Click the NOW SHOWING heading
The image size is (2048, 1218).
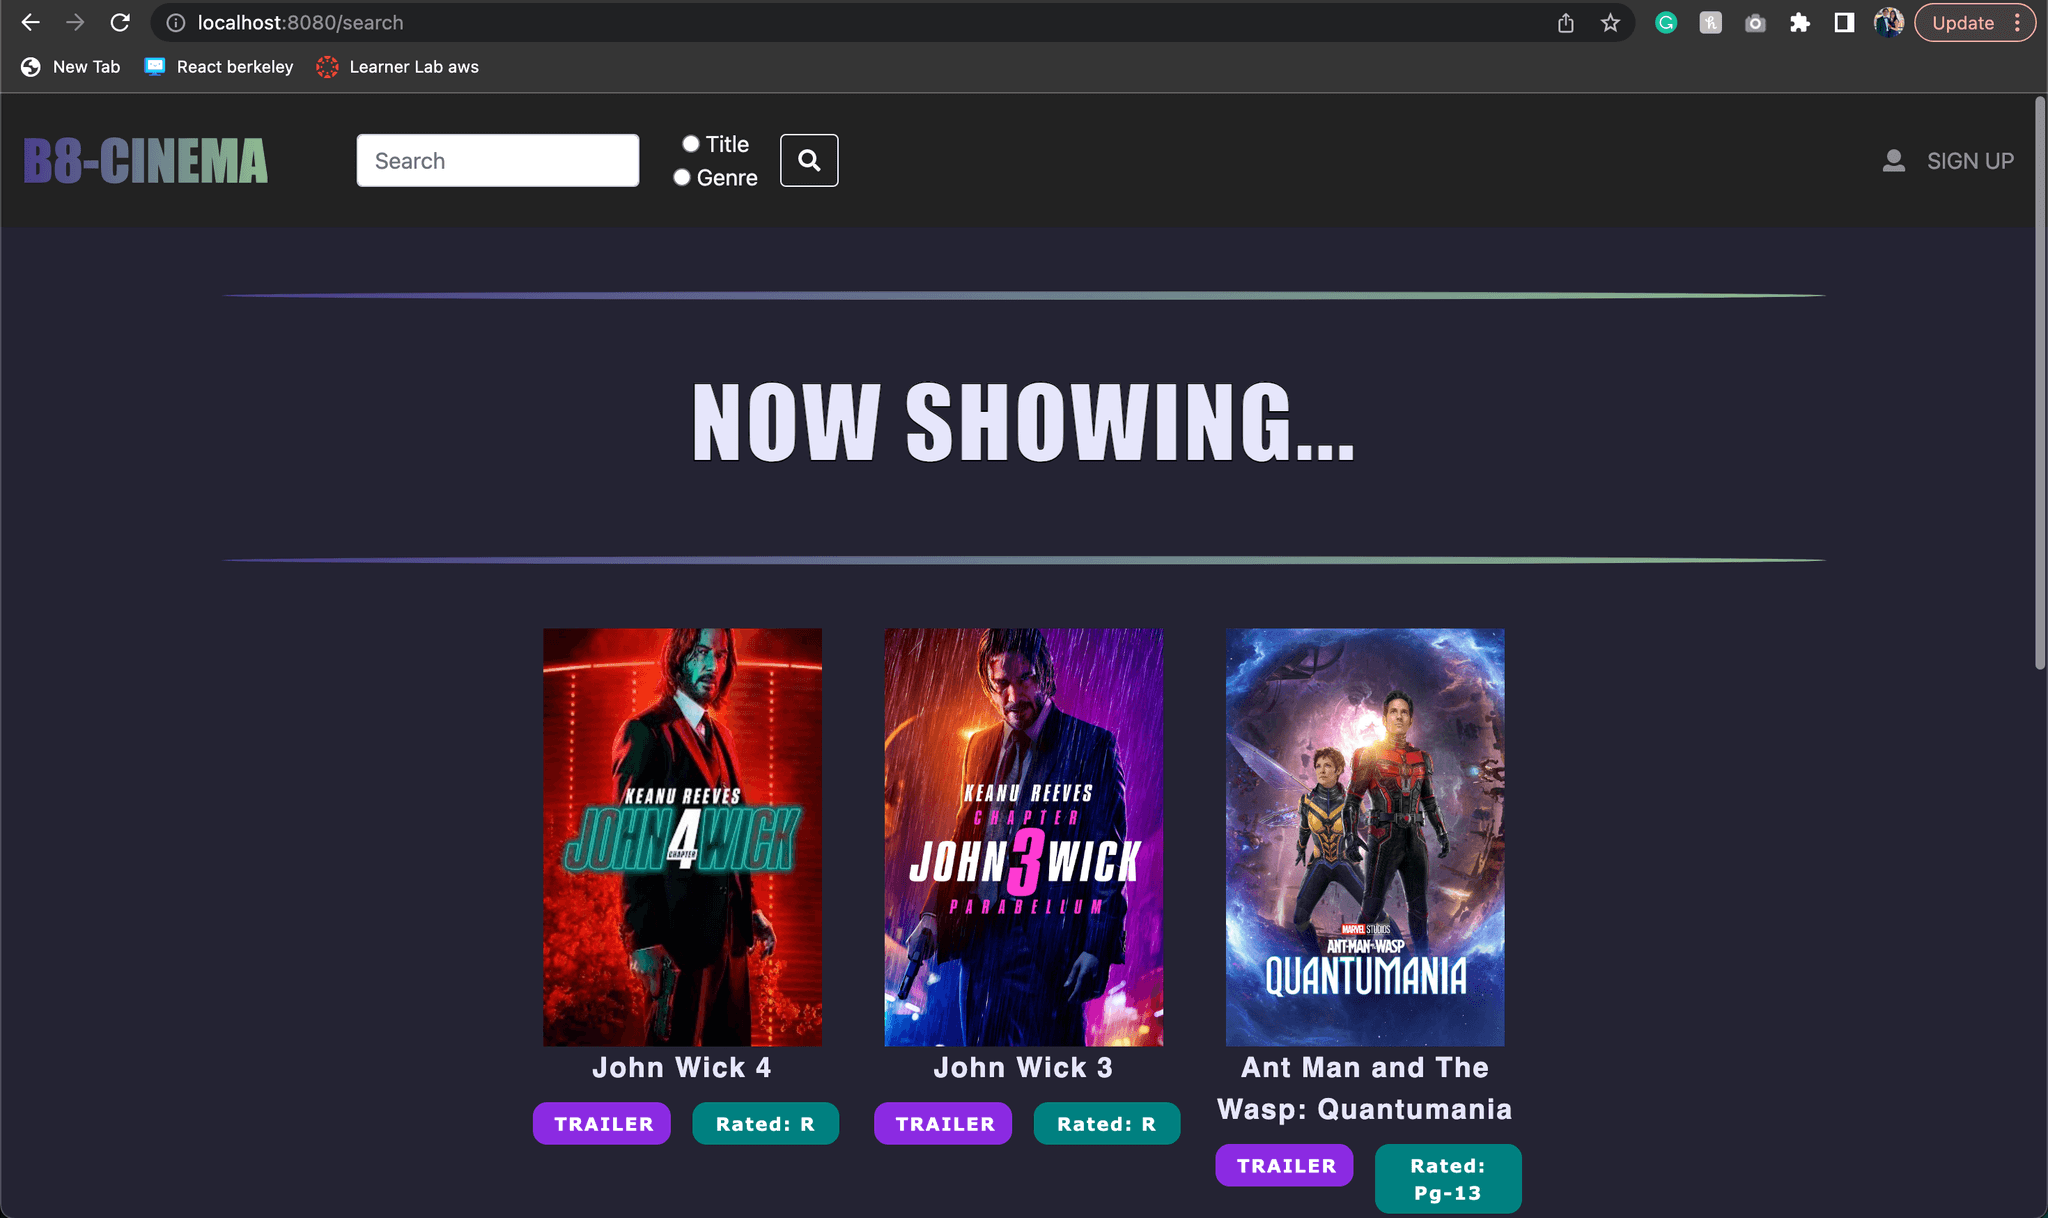1023,424
